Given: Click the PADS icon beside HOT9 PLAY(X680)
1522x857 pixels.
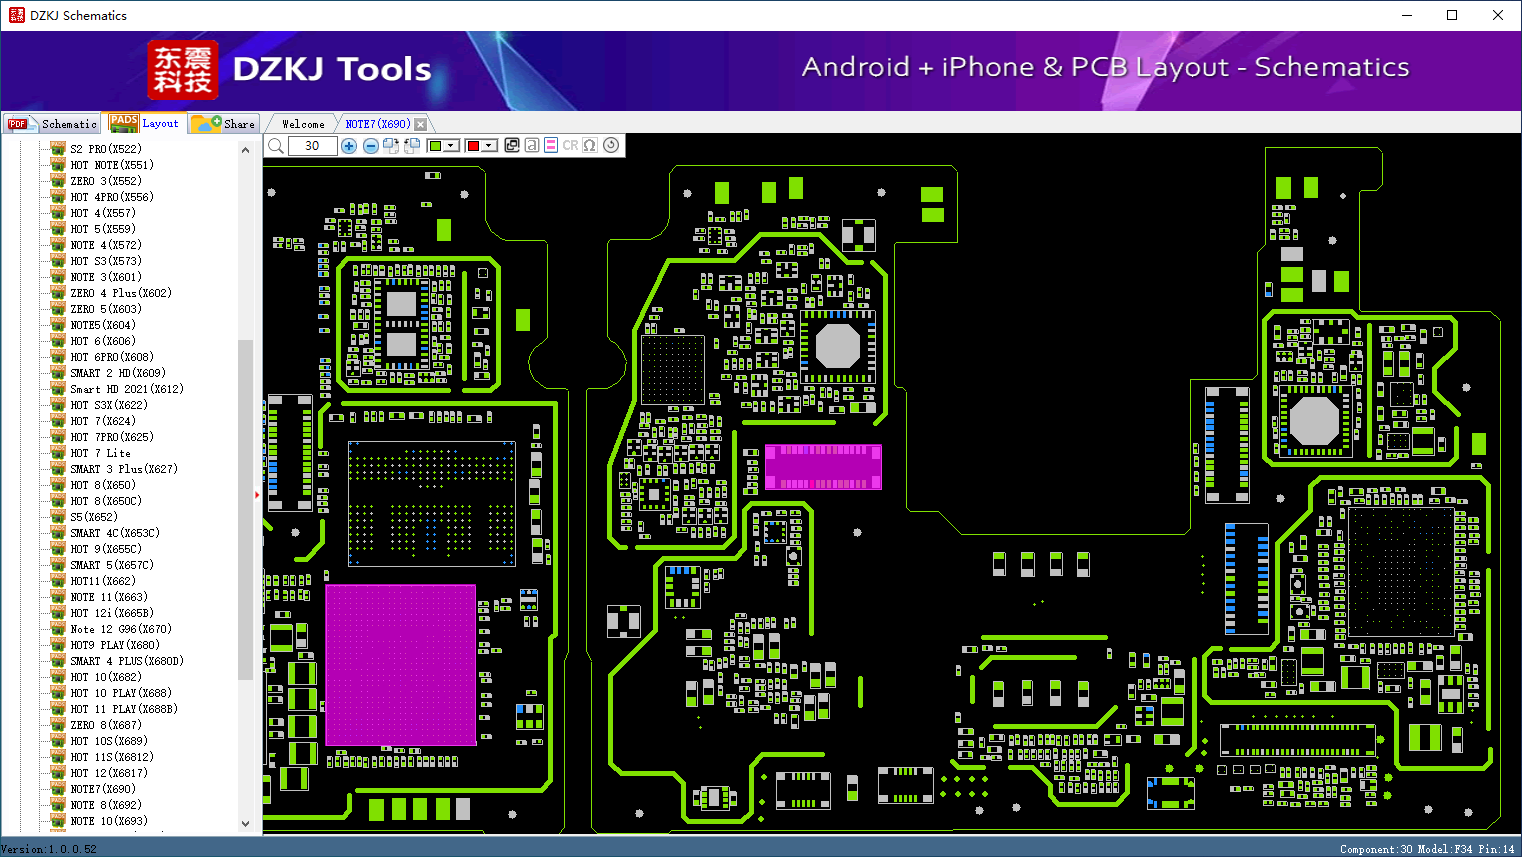Looking at the screenshot, I should (x=58, y=645).
